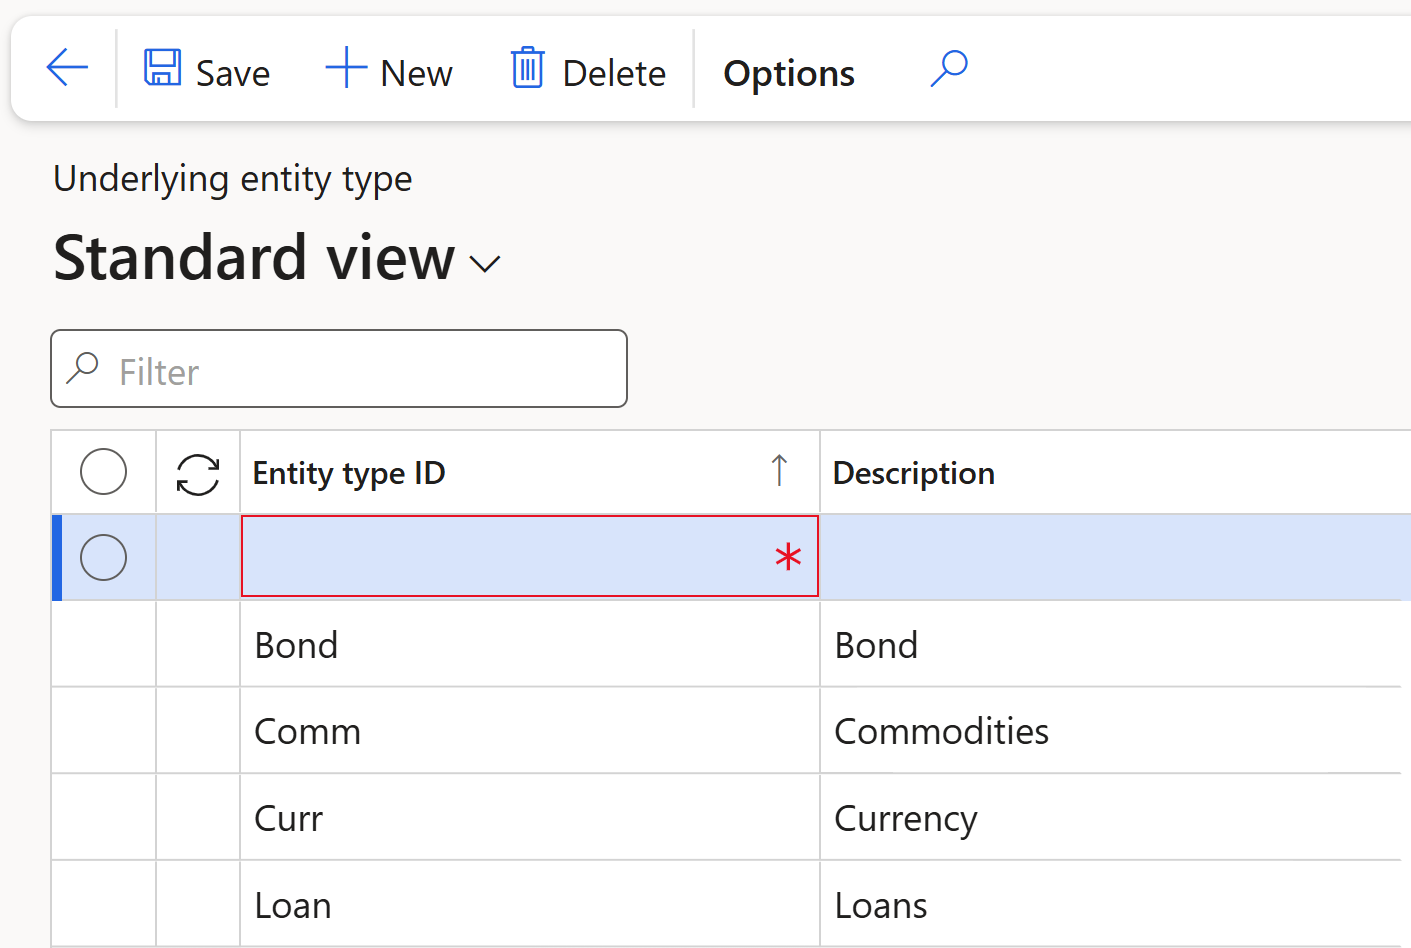1411x948 pixels.
Task: Click the Delete trash can icon
Action: point(527,68)
